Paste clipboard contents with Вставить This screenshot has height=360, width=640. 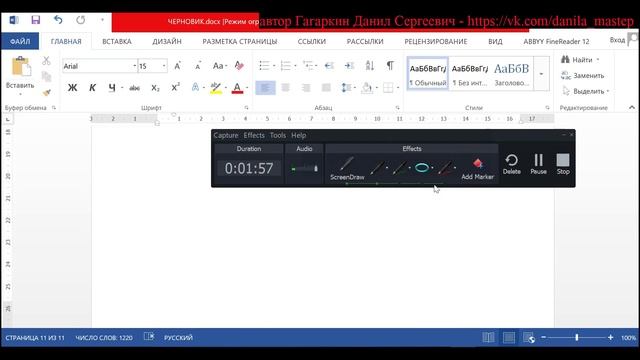pos(20,76)
